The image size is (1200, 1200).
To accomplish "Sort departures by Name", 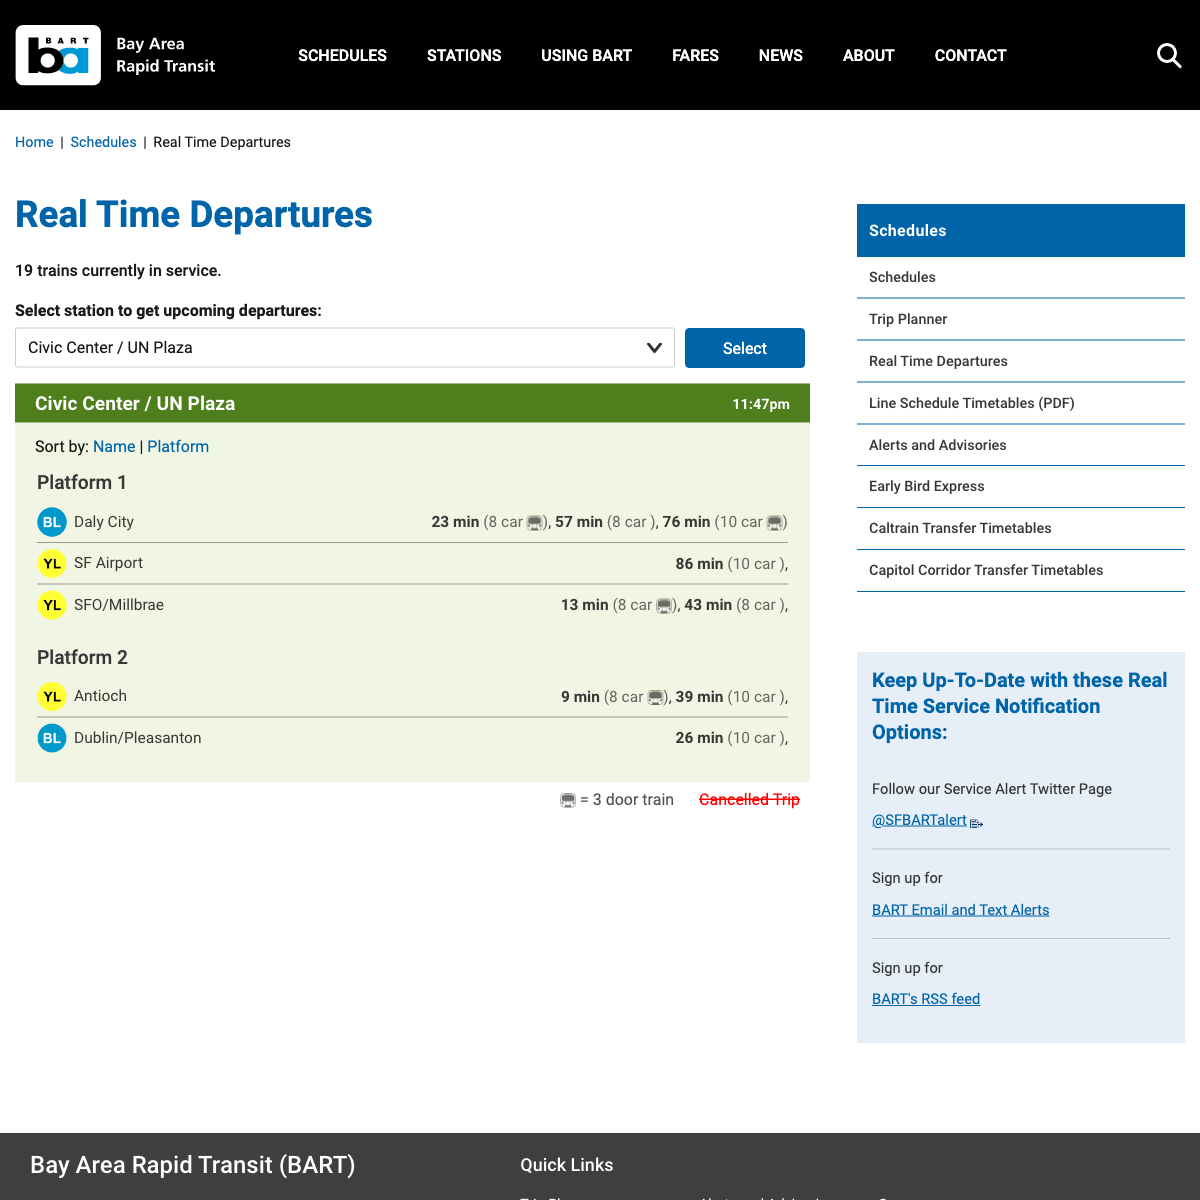I will pos(114,447).
